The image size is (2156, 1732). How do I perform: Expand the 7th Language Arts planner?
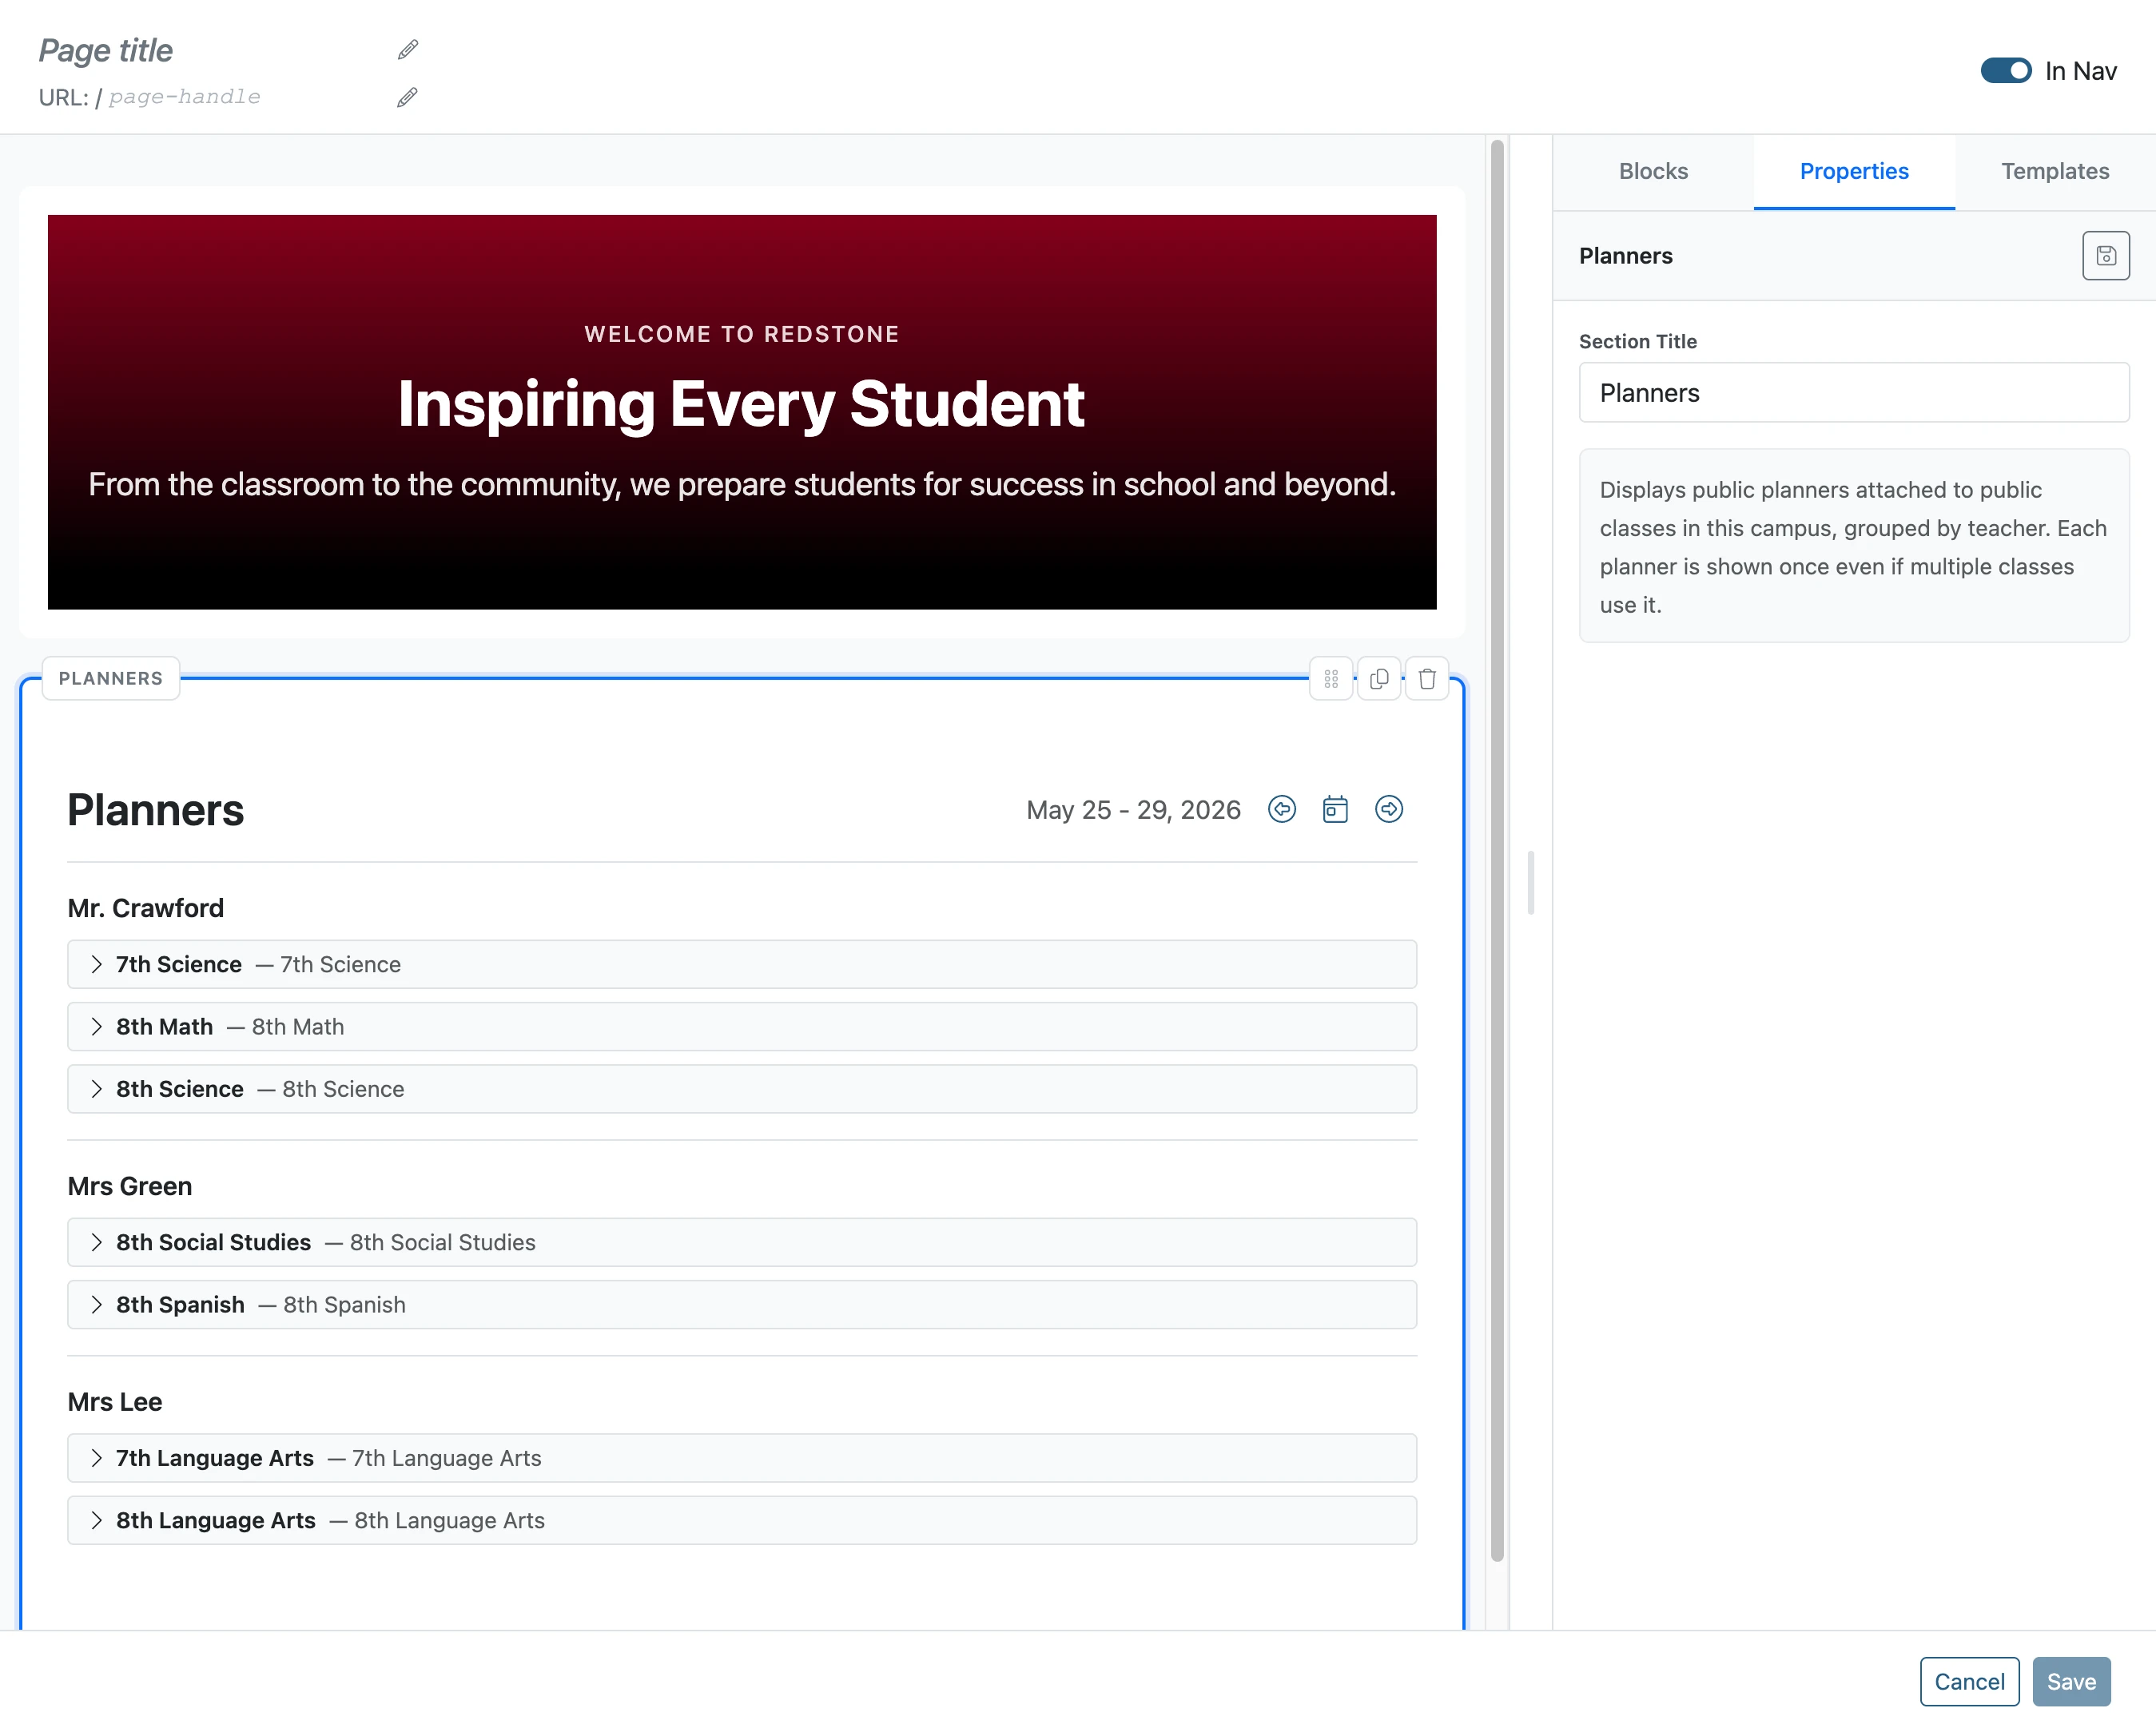(x=742, y=1458)
